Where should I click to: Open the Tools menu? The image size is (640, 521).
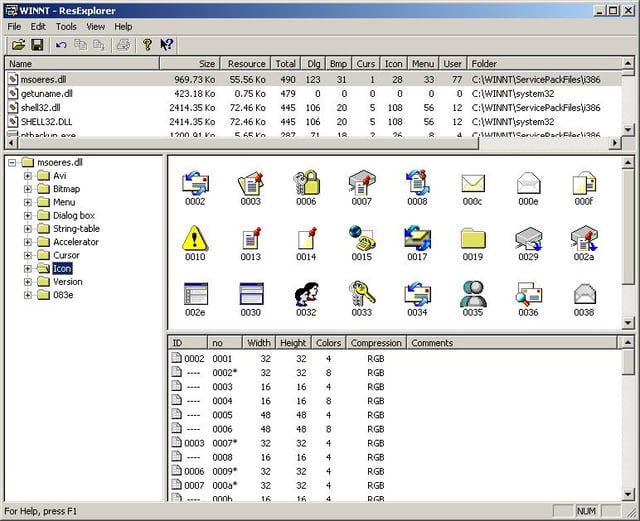coord(66,27)
